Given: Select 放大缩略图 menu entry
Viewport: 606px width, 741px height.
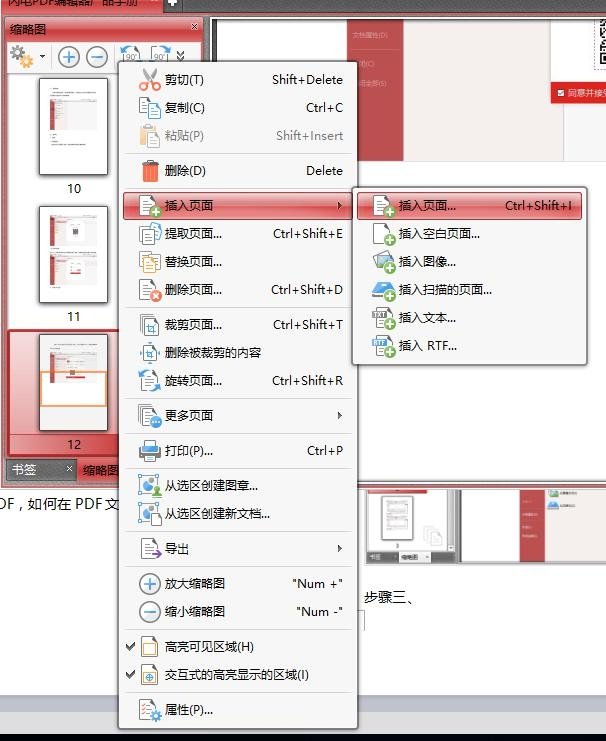Looking at the screenshot, I should pyautogui.click(x=239, y=584).
